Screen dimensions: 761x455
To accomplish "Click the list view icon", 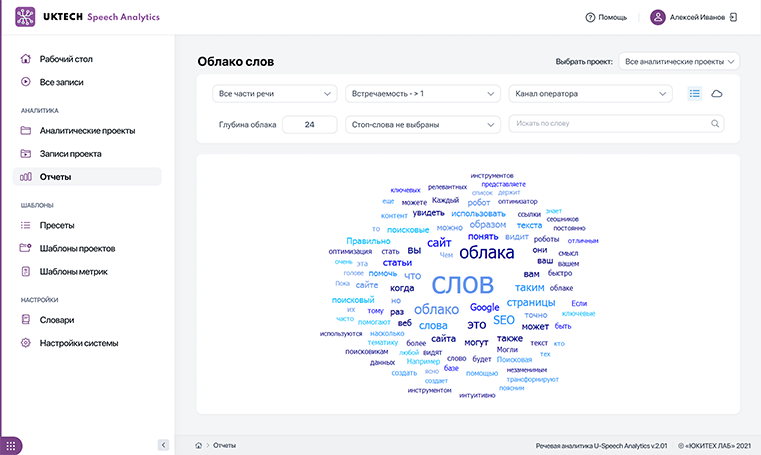I will click(695, 94).
